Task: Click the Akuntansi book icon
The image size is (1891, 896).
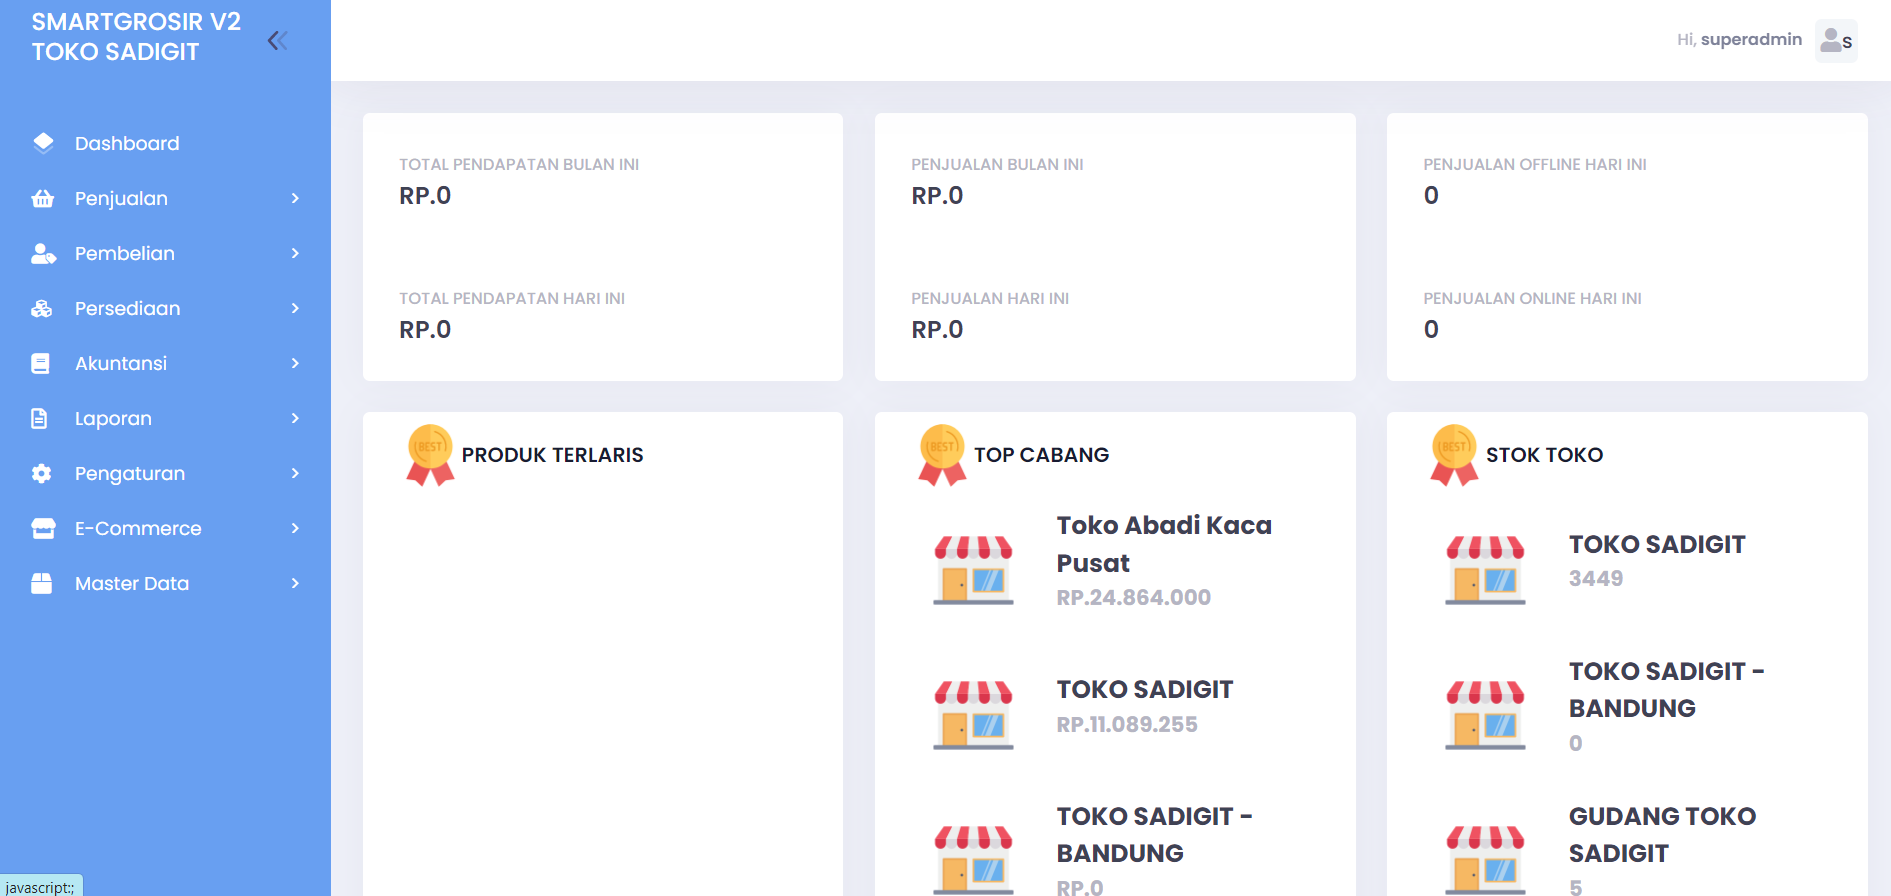Action: [41, 363]
